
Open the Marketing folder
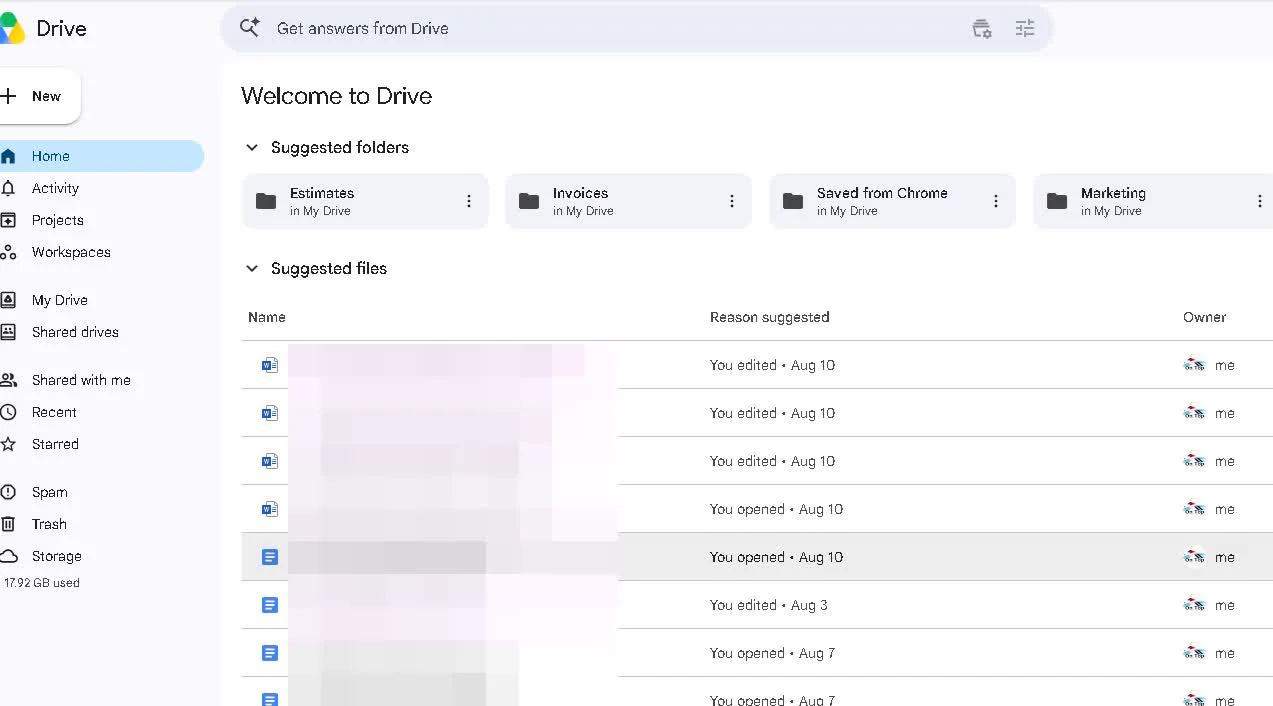1153,201
